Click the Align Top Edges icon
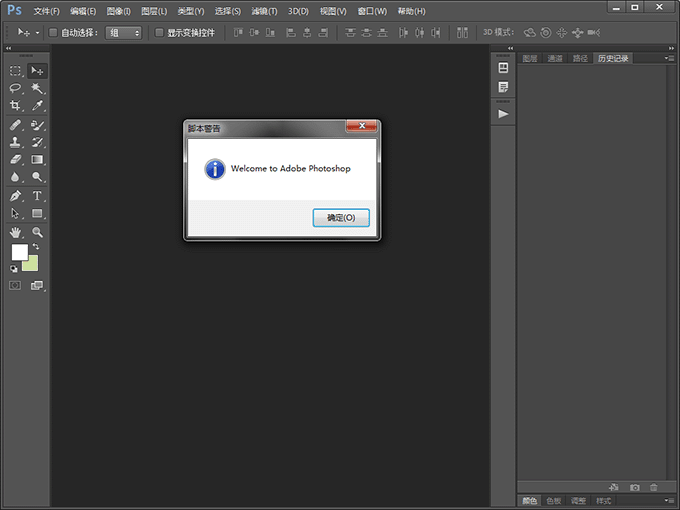Viewport: 680px width, 510px height. coord(238,33)
